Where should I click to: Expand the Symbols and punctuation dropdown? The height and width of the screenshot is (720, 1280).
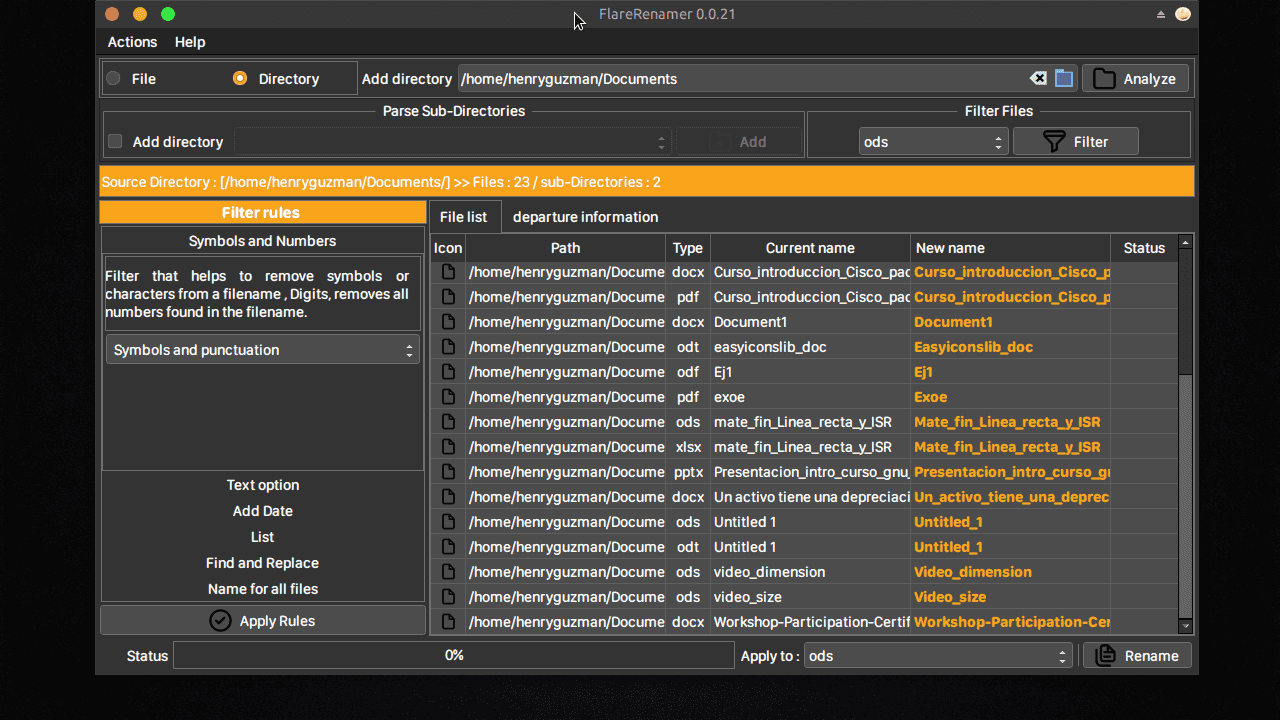coord(262,350)
